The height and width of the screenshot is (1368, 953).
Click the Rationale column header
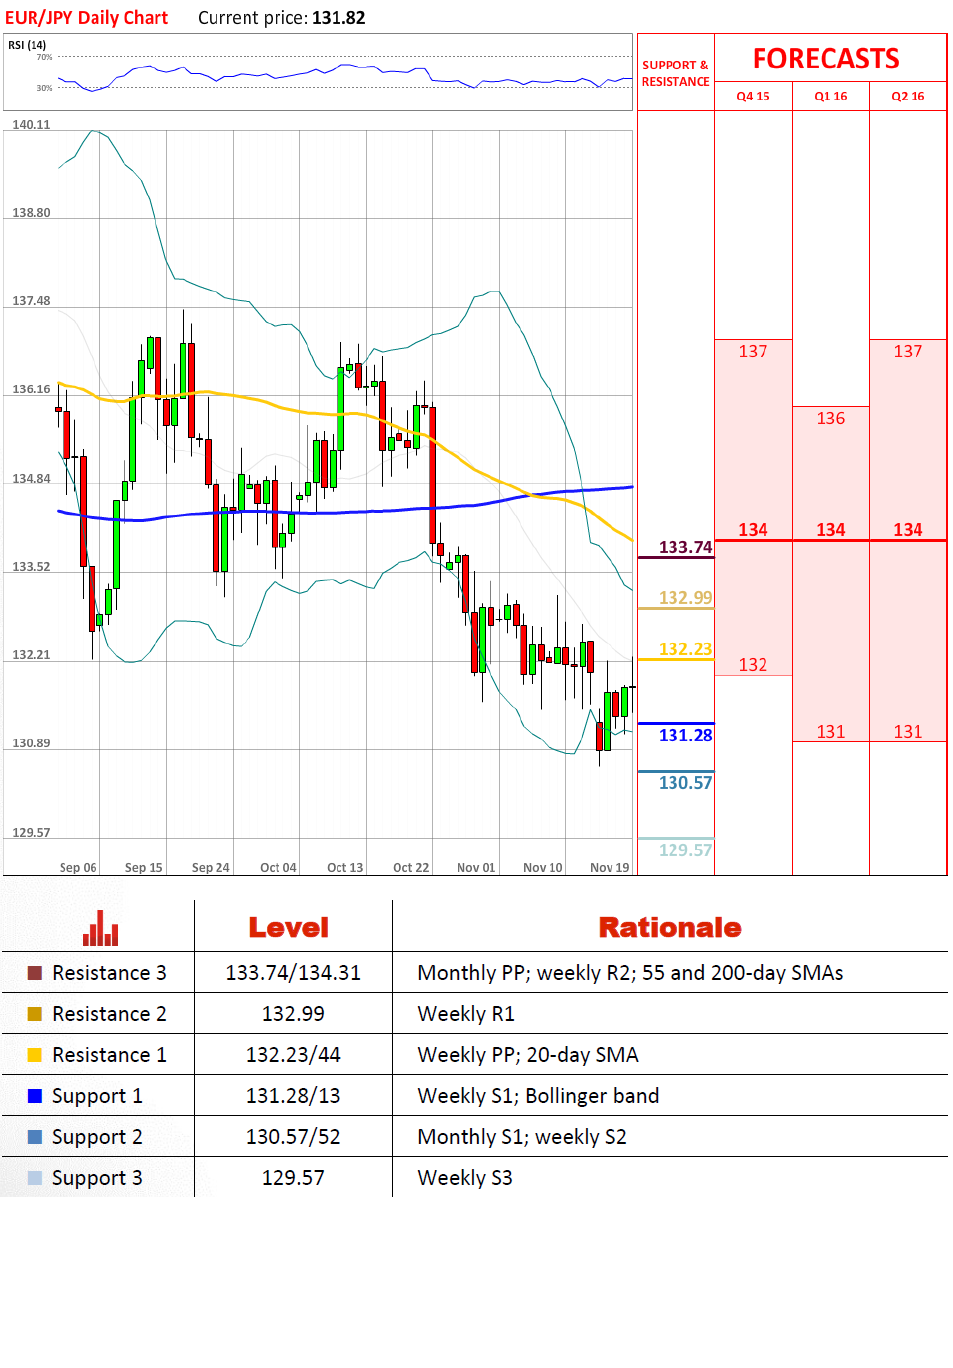(x=670, y=928)
